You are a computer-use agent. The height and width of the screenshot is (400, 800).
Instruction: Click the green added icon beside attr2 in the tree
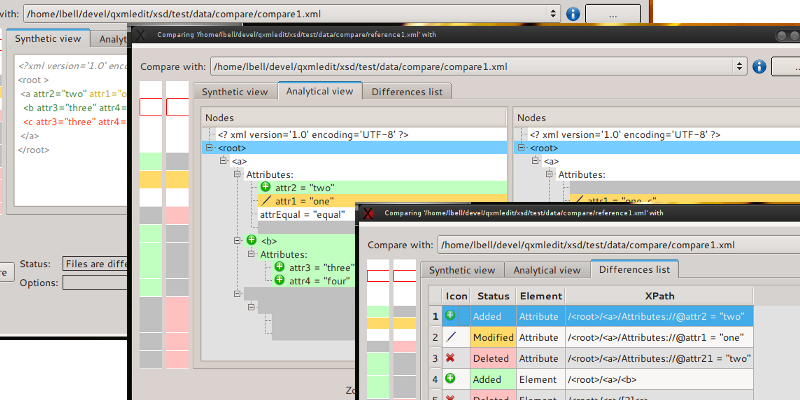pyautogui.click(x=266, y=187)
